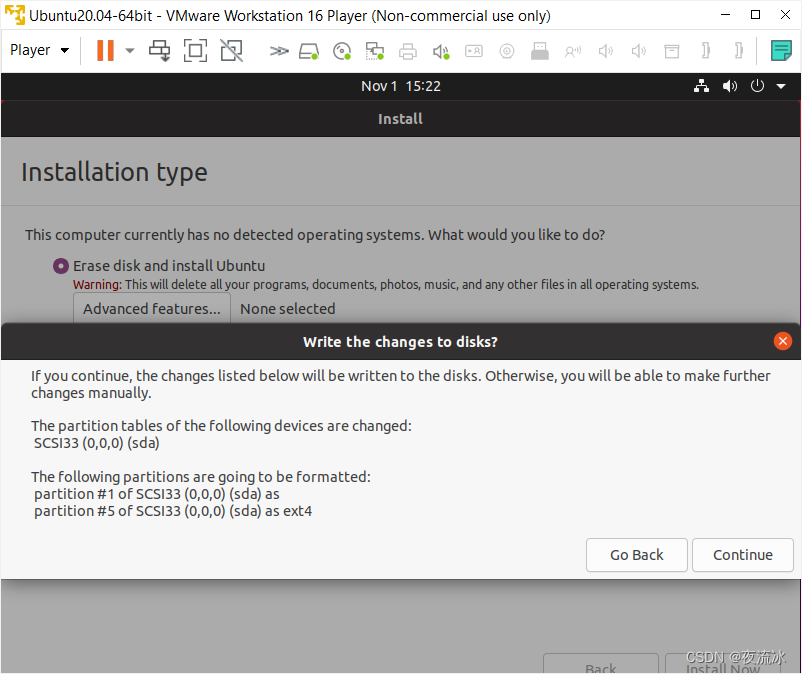Click the smart card reader device icon
This screenshot has height=674, width=802.
click(x=474, y=51)
